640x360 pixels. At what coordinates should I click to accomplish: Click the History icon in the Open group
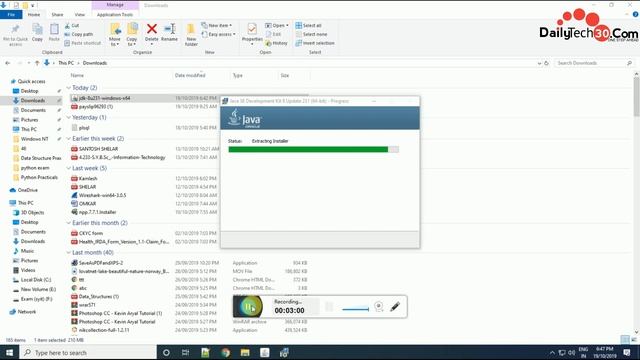[276, 43]
